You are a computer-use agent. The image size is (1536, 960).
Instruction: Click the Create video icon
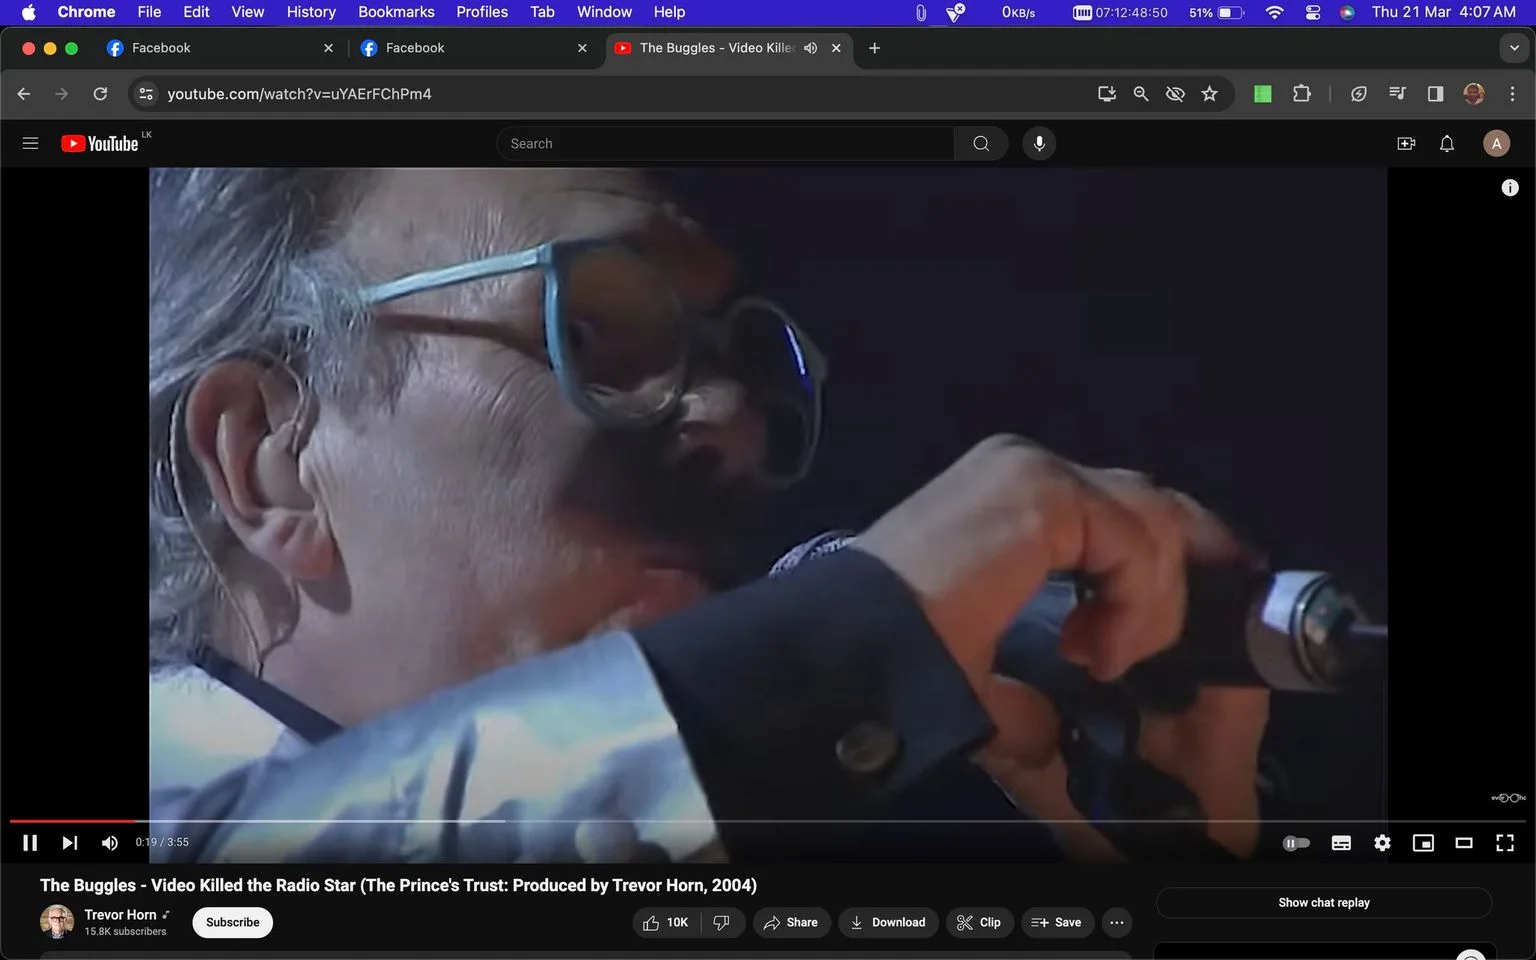(x=1406, y=144)
